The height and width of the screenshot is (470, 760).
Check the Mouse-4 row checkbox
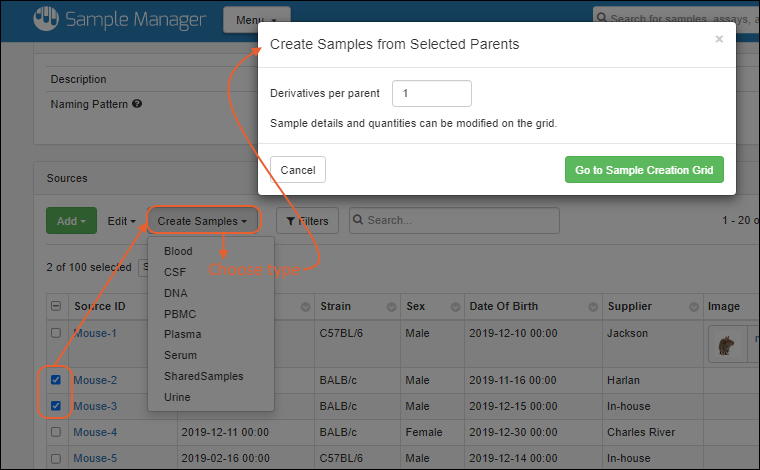coord(56,432)
